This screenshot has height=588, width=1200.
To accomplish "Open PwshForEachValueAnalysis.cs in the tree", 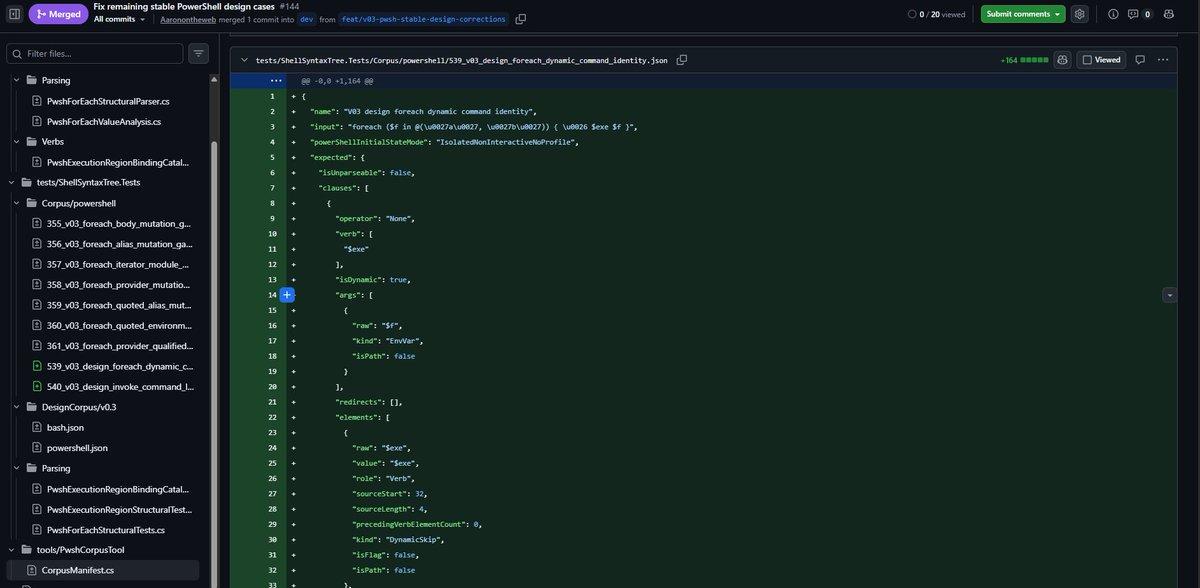I will [104, 121].
